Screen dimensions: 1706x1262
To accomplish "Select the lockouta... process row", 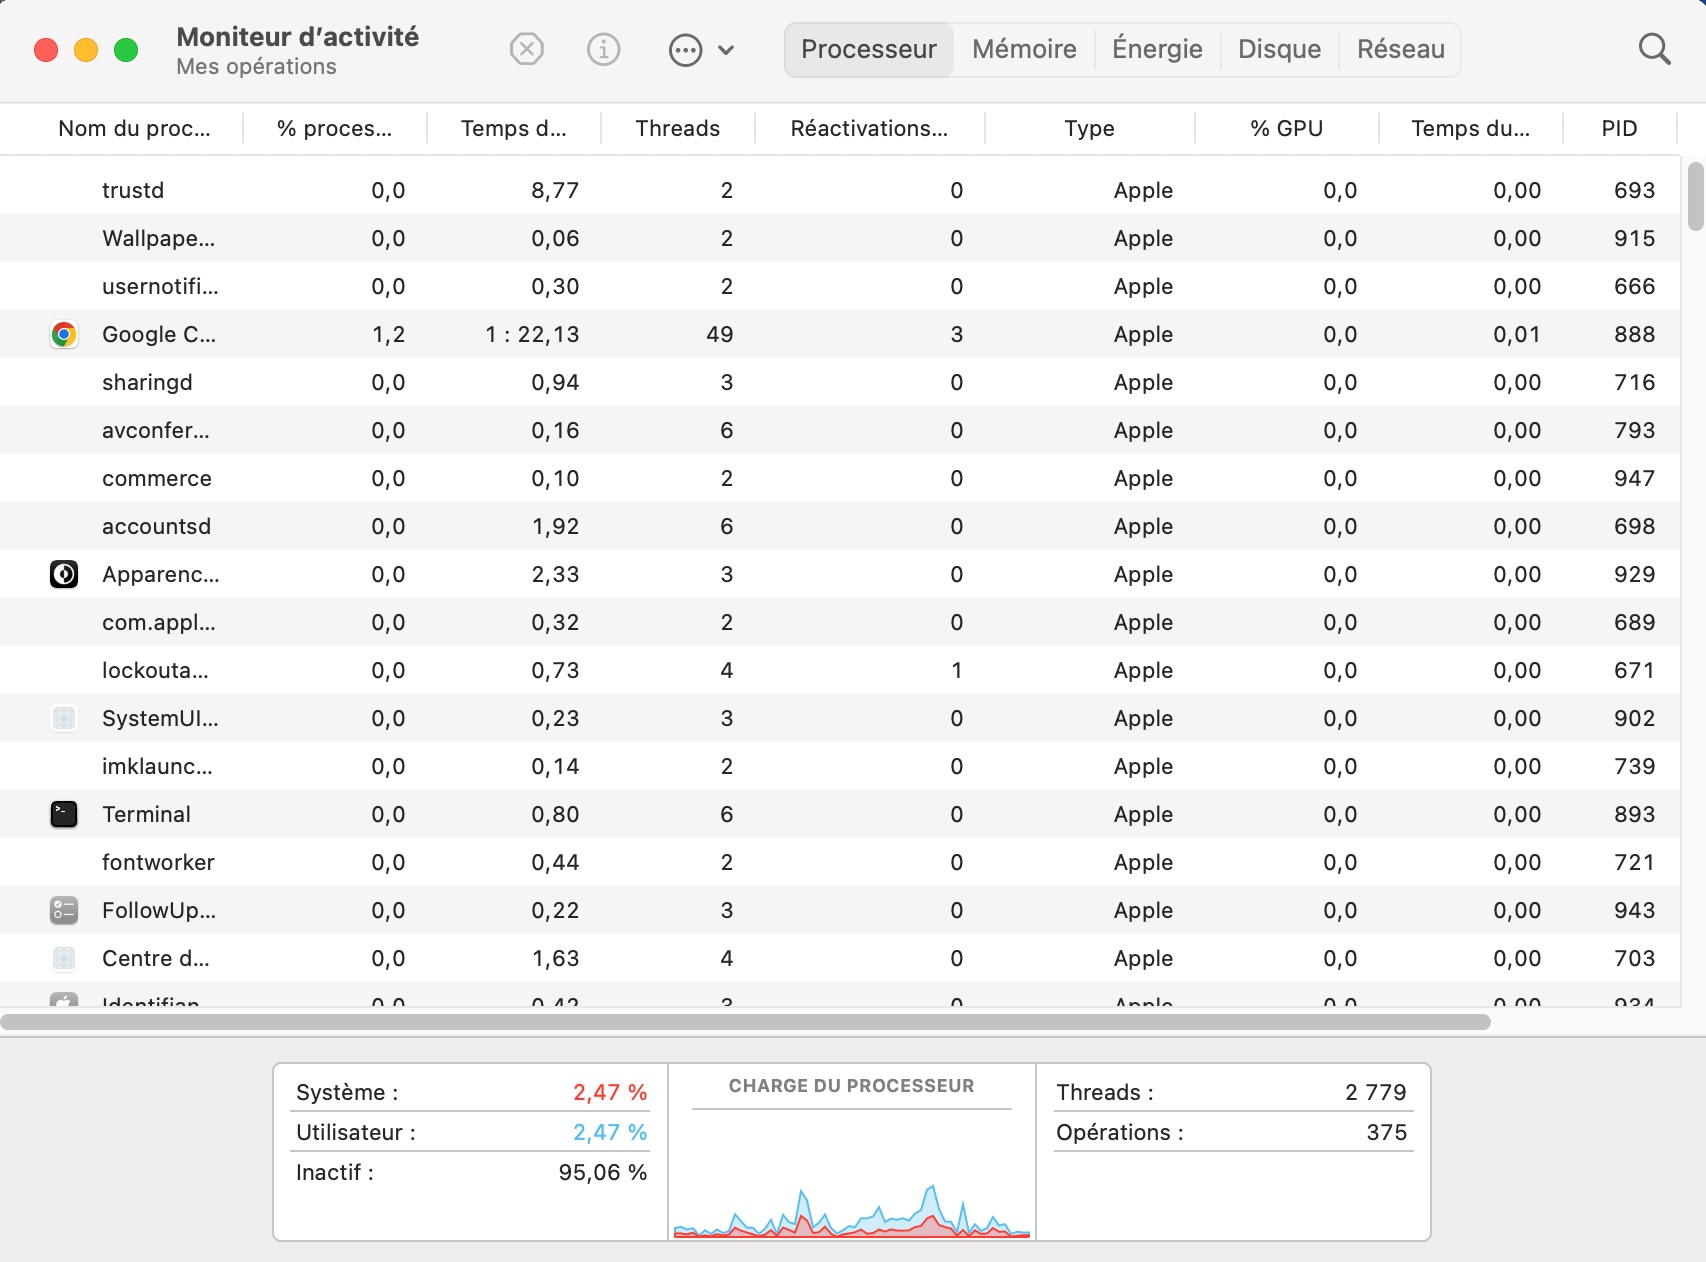I will coord(839,671).
